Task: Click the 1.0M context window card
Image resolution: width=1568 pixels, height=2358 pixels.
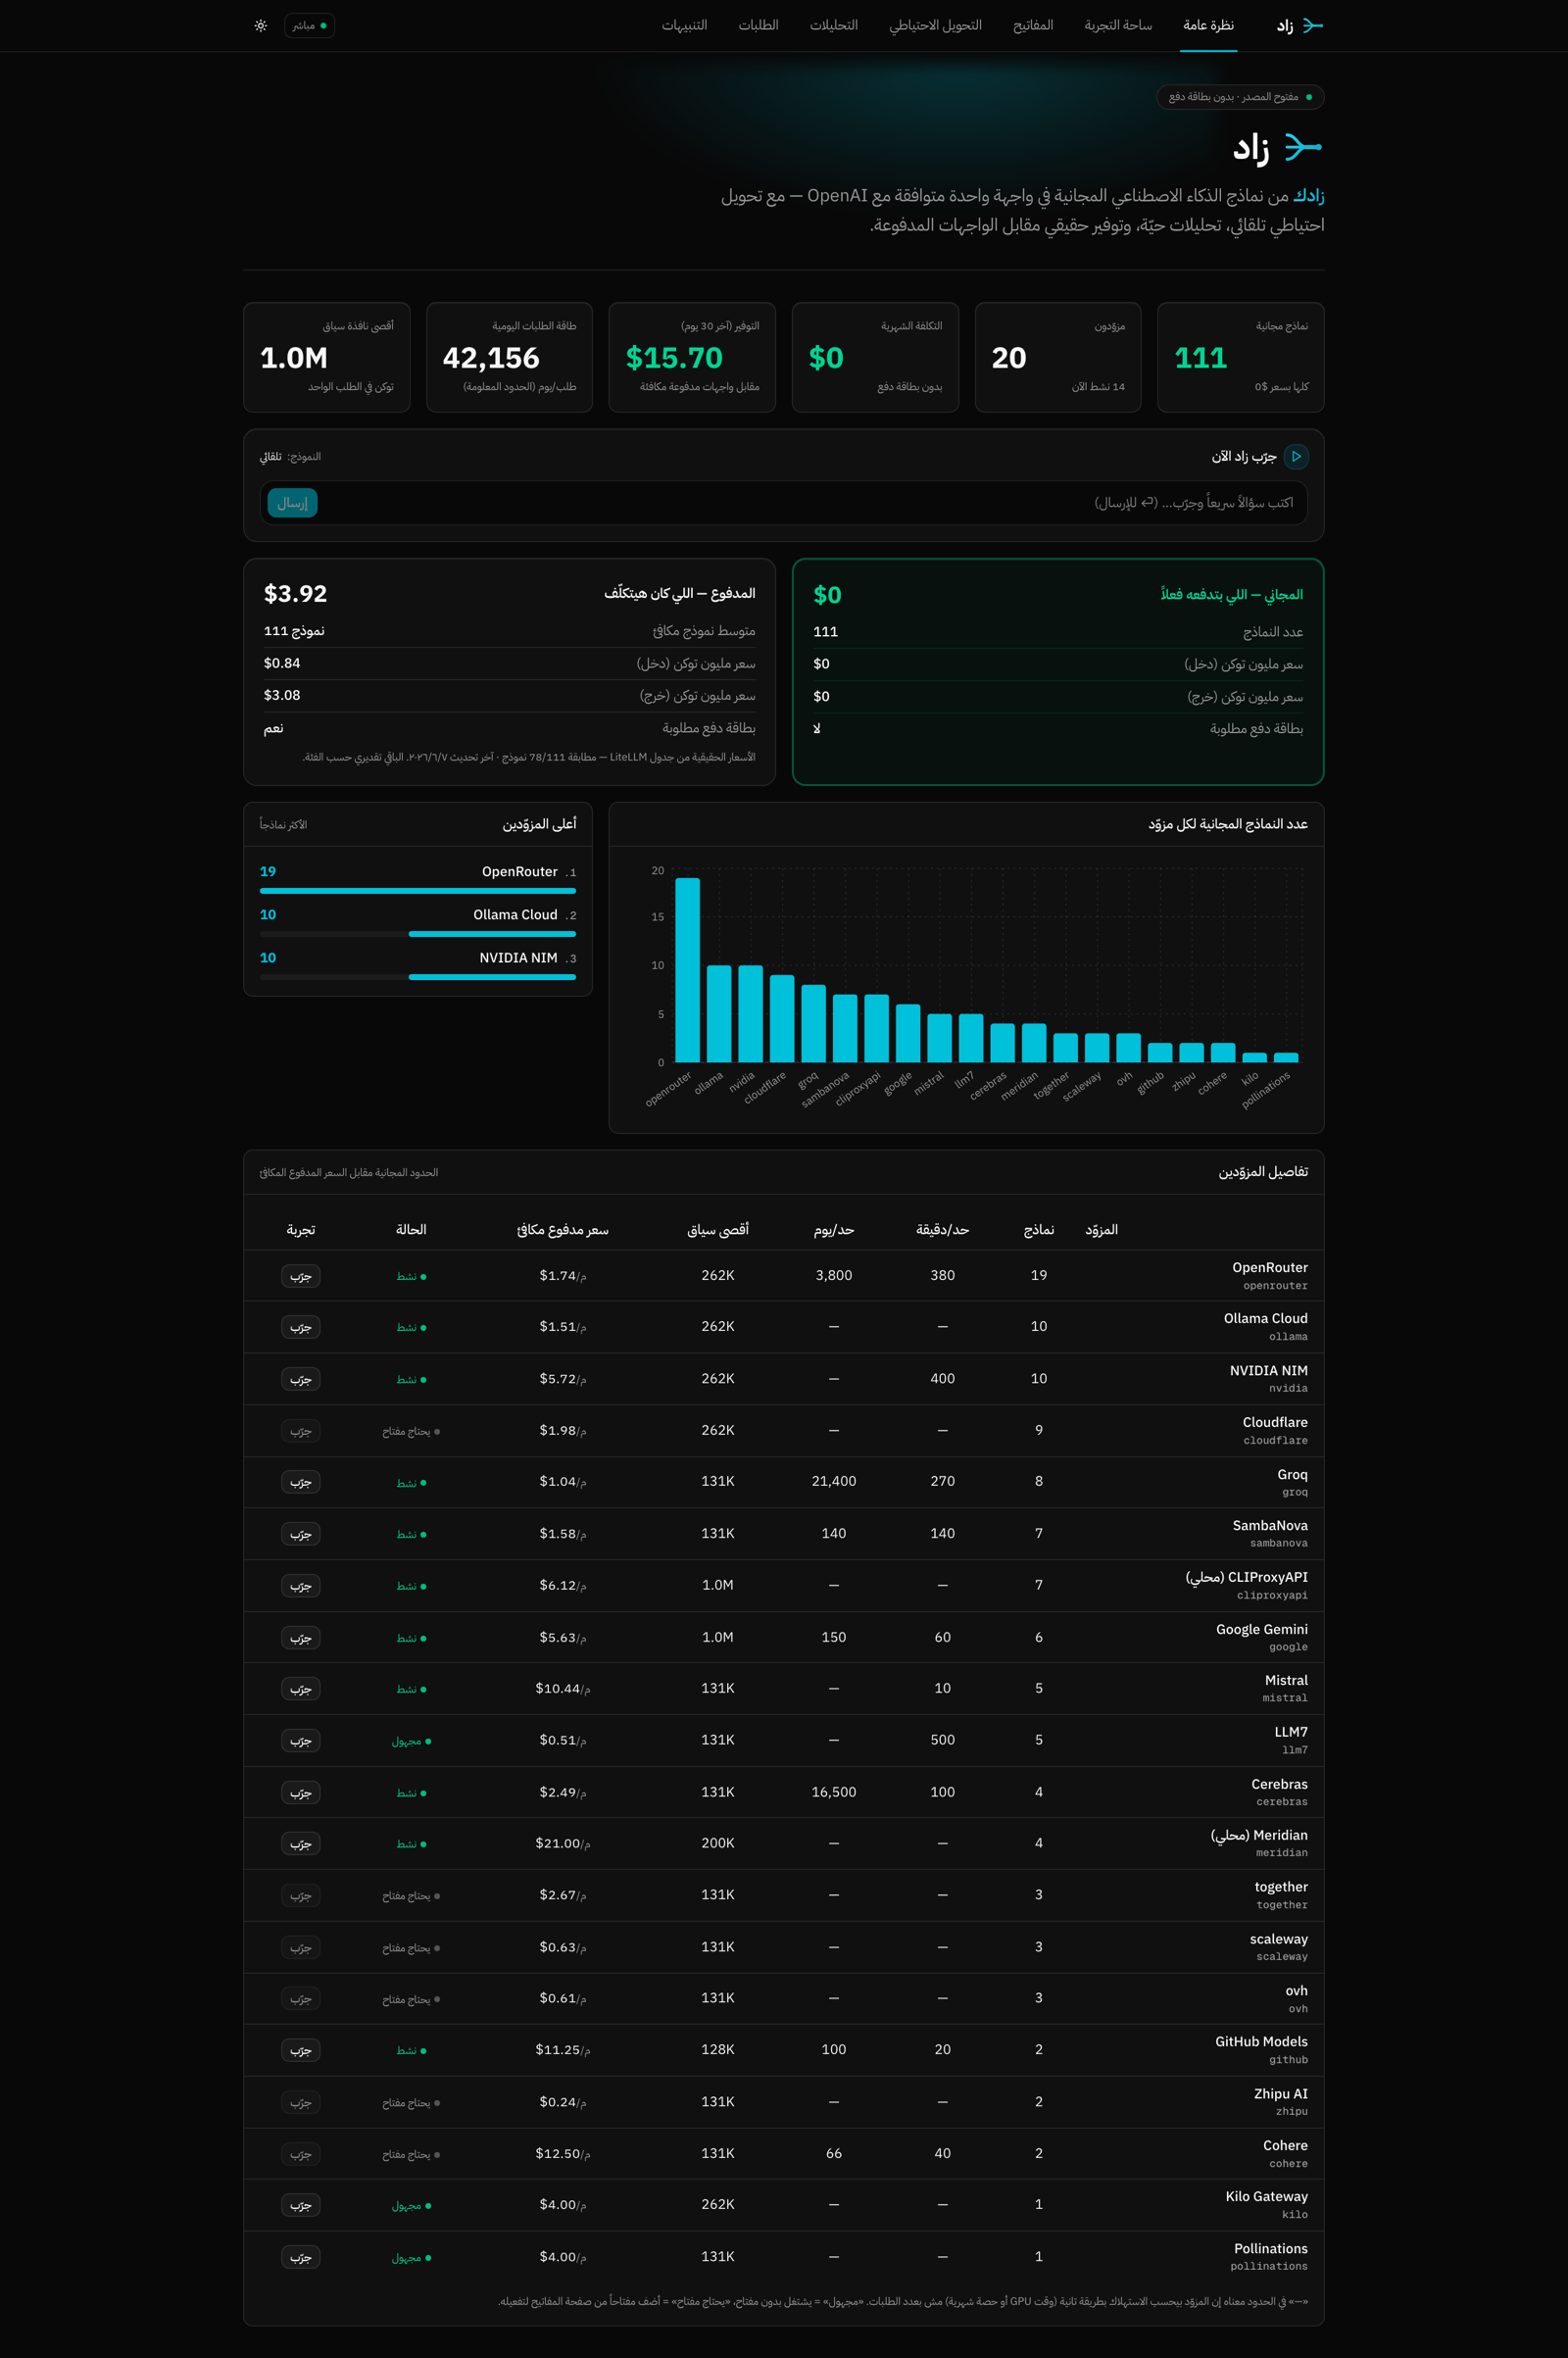Action: (326, 357)
